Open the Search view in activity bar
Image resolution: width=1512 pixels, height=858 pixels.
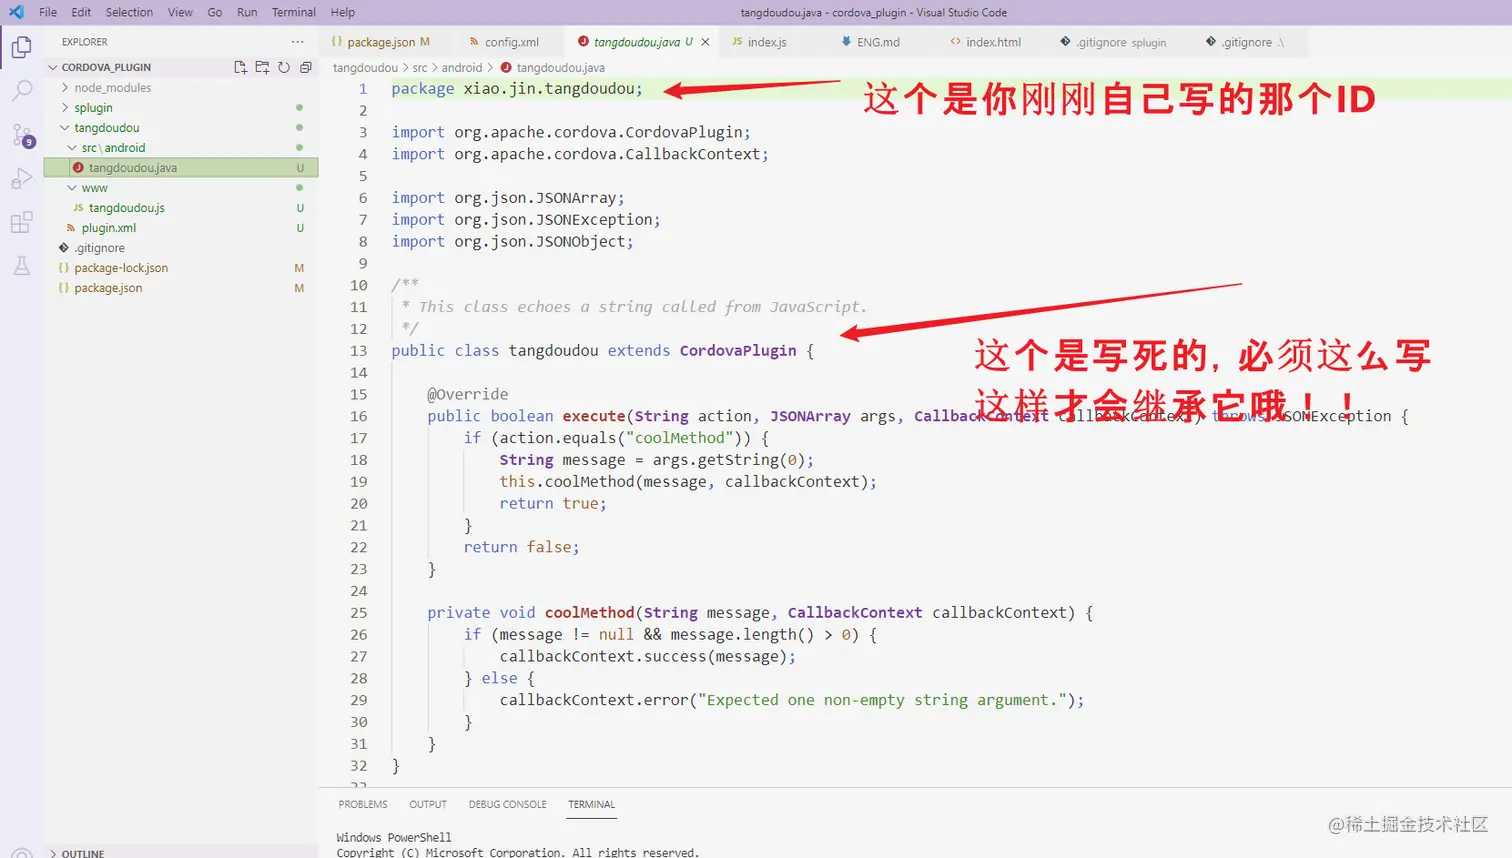tap(21, 91)
